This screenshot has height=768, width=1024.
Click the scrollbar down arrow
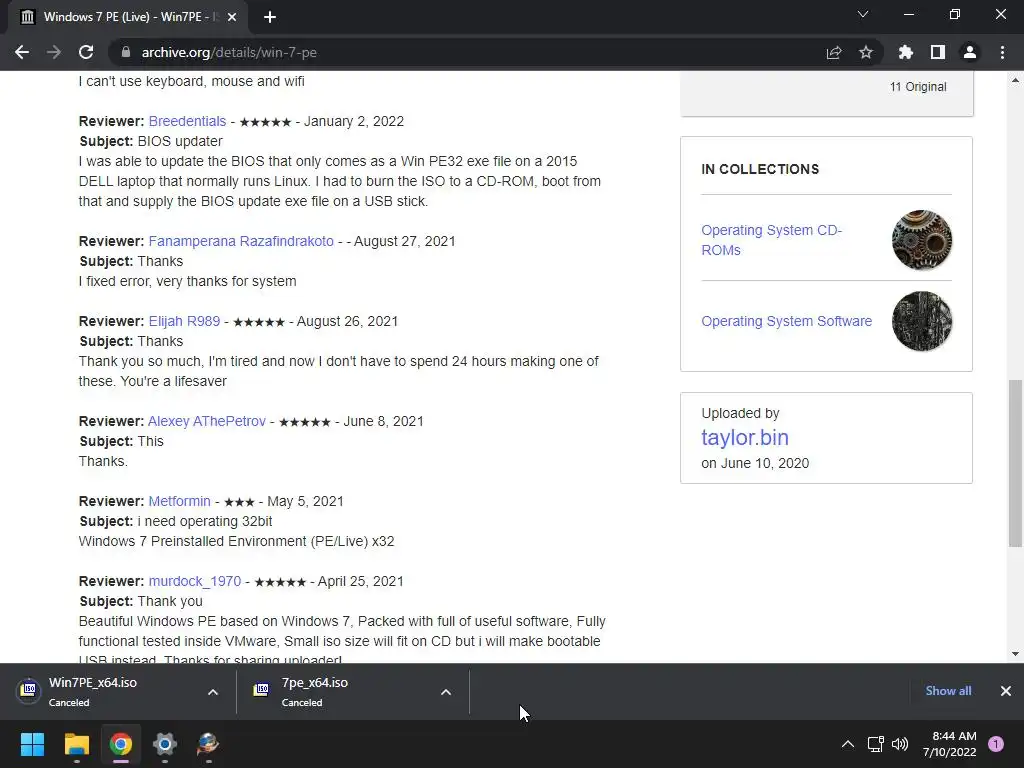pos(1015,653)
